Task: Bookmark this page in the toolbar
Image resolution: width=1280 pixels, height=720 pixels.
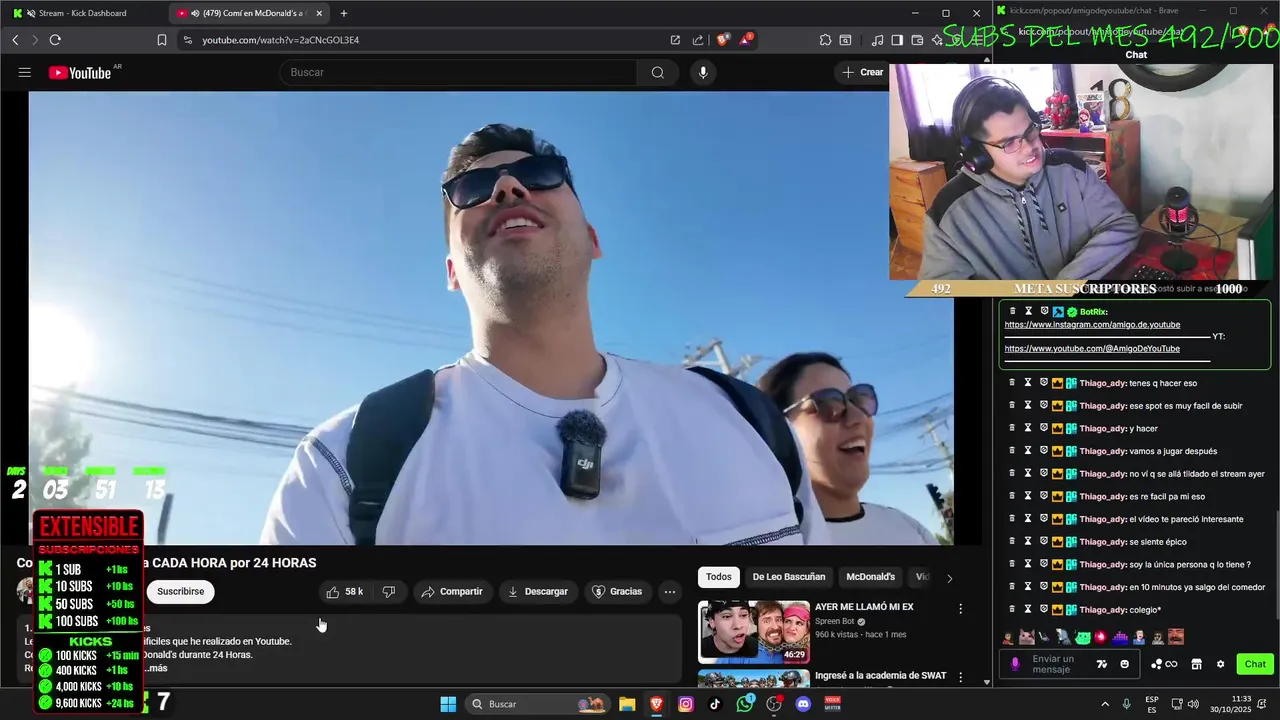Action: pyautogui.click(x=162, y=40)
